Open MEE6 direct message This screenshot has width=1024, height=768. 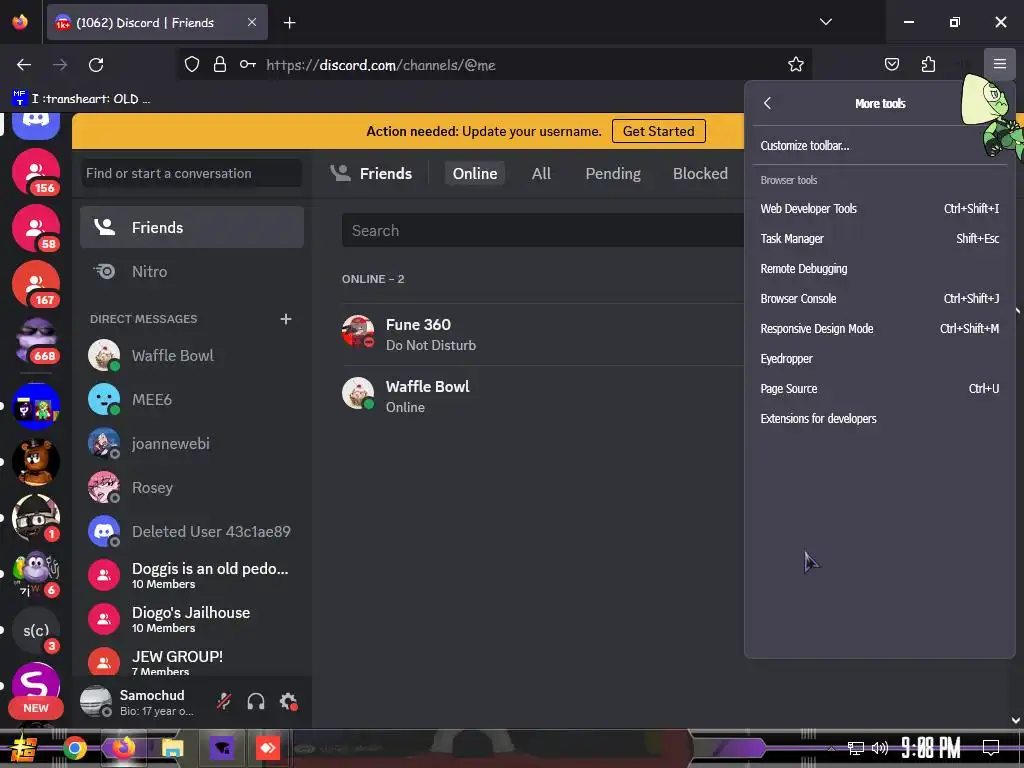[x=192, y=399]
